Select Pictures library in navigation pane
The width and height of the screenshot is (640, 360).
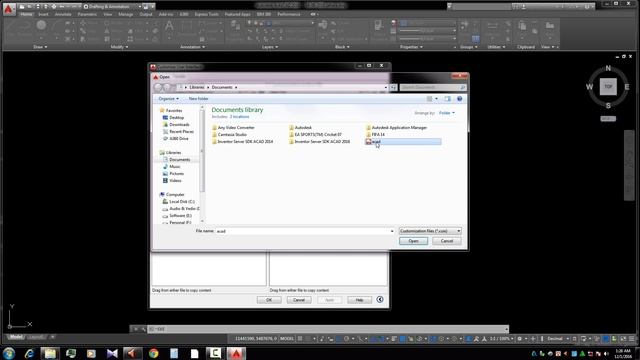point(173,173)
